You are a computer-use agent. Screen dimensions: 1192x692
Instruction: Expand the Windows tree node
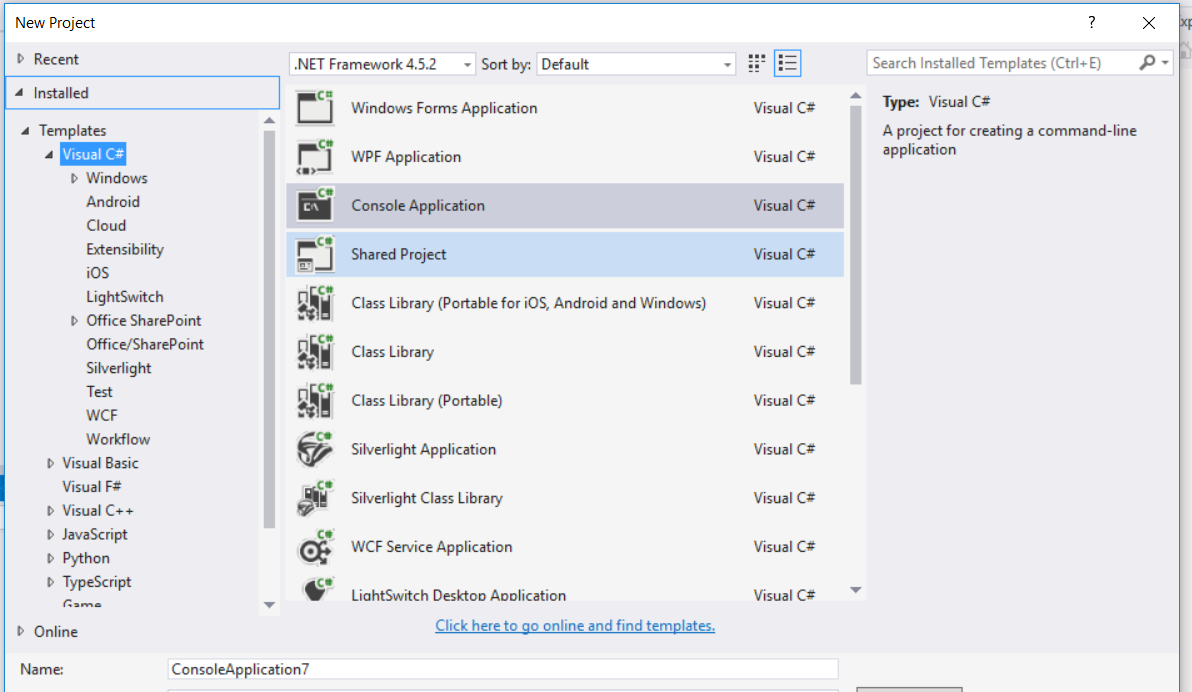tap(72, 177)
